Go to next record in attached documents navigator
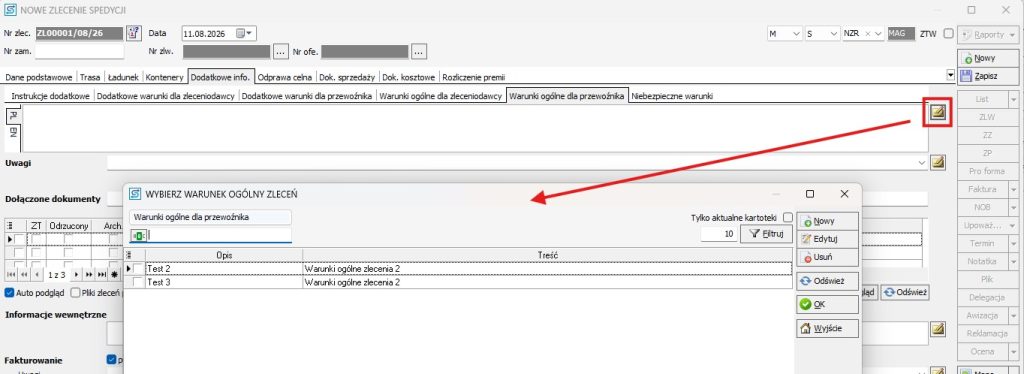This screenshot has width=1024, height=374. pos(76,275)
